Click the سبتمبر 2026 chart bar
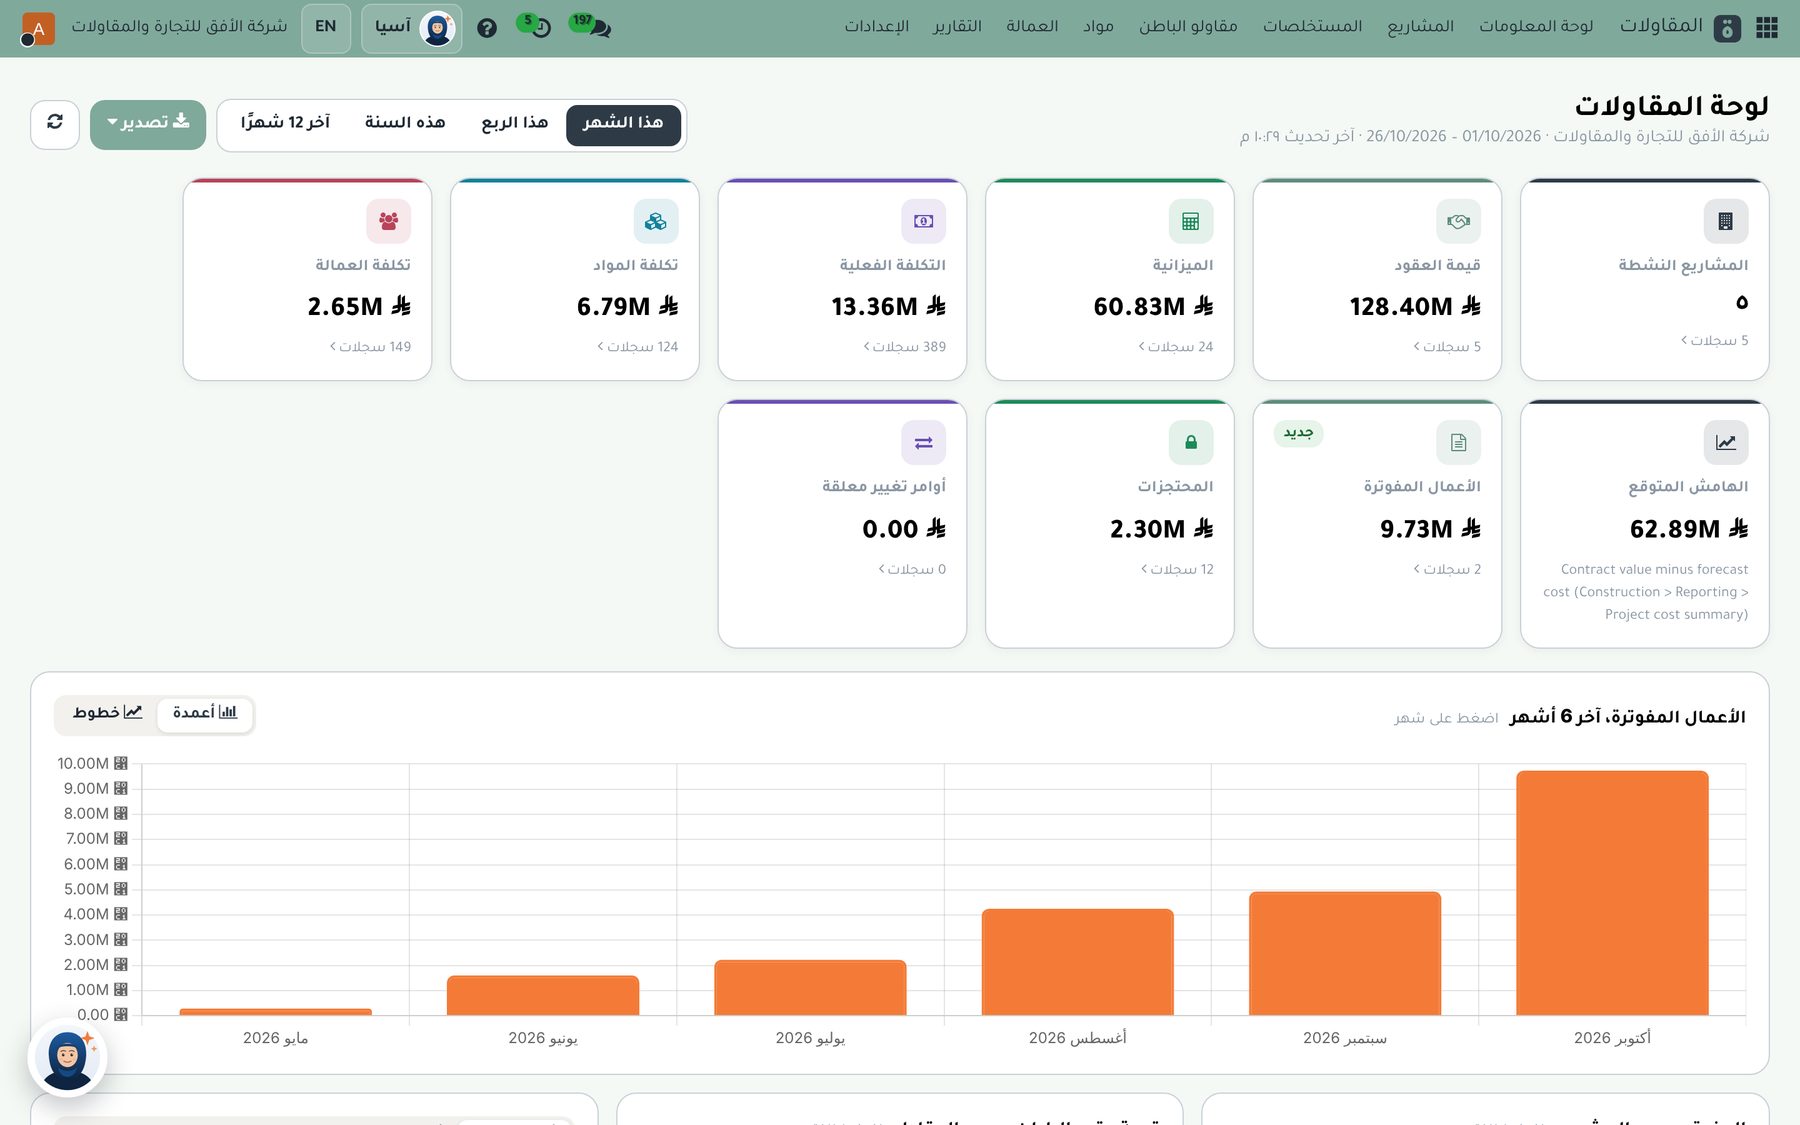 pos(1345,954)
